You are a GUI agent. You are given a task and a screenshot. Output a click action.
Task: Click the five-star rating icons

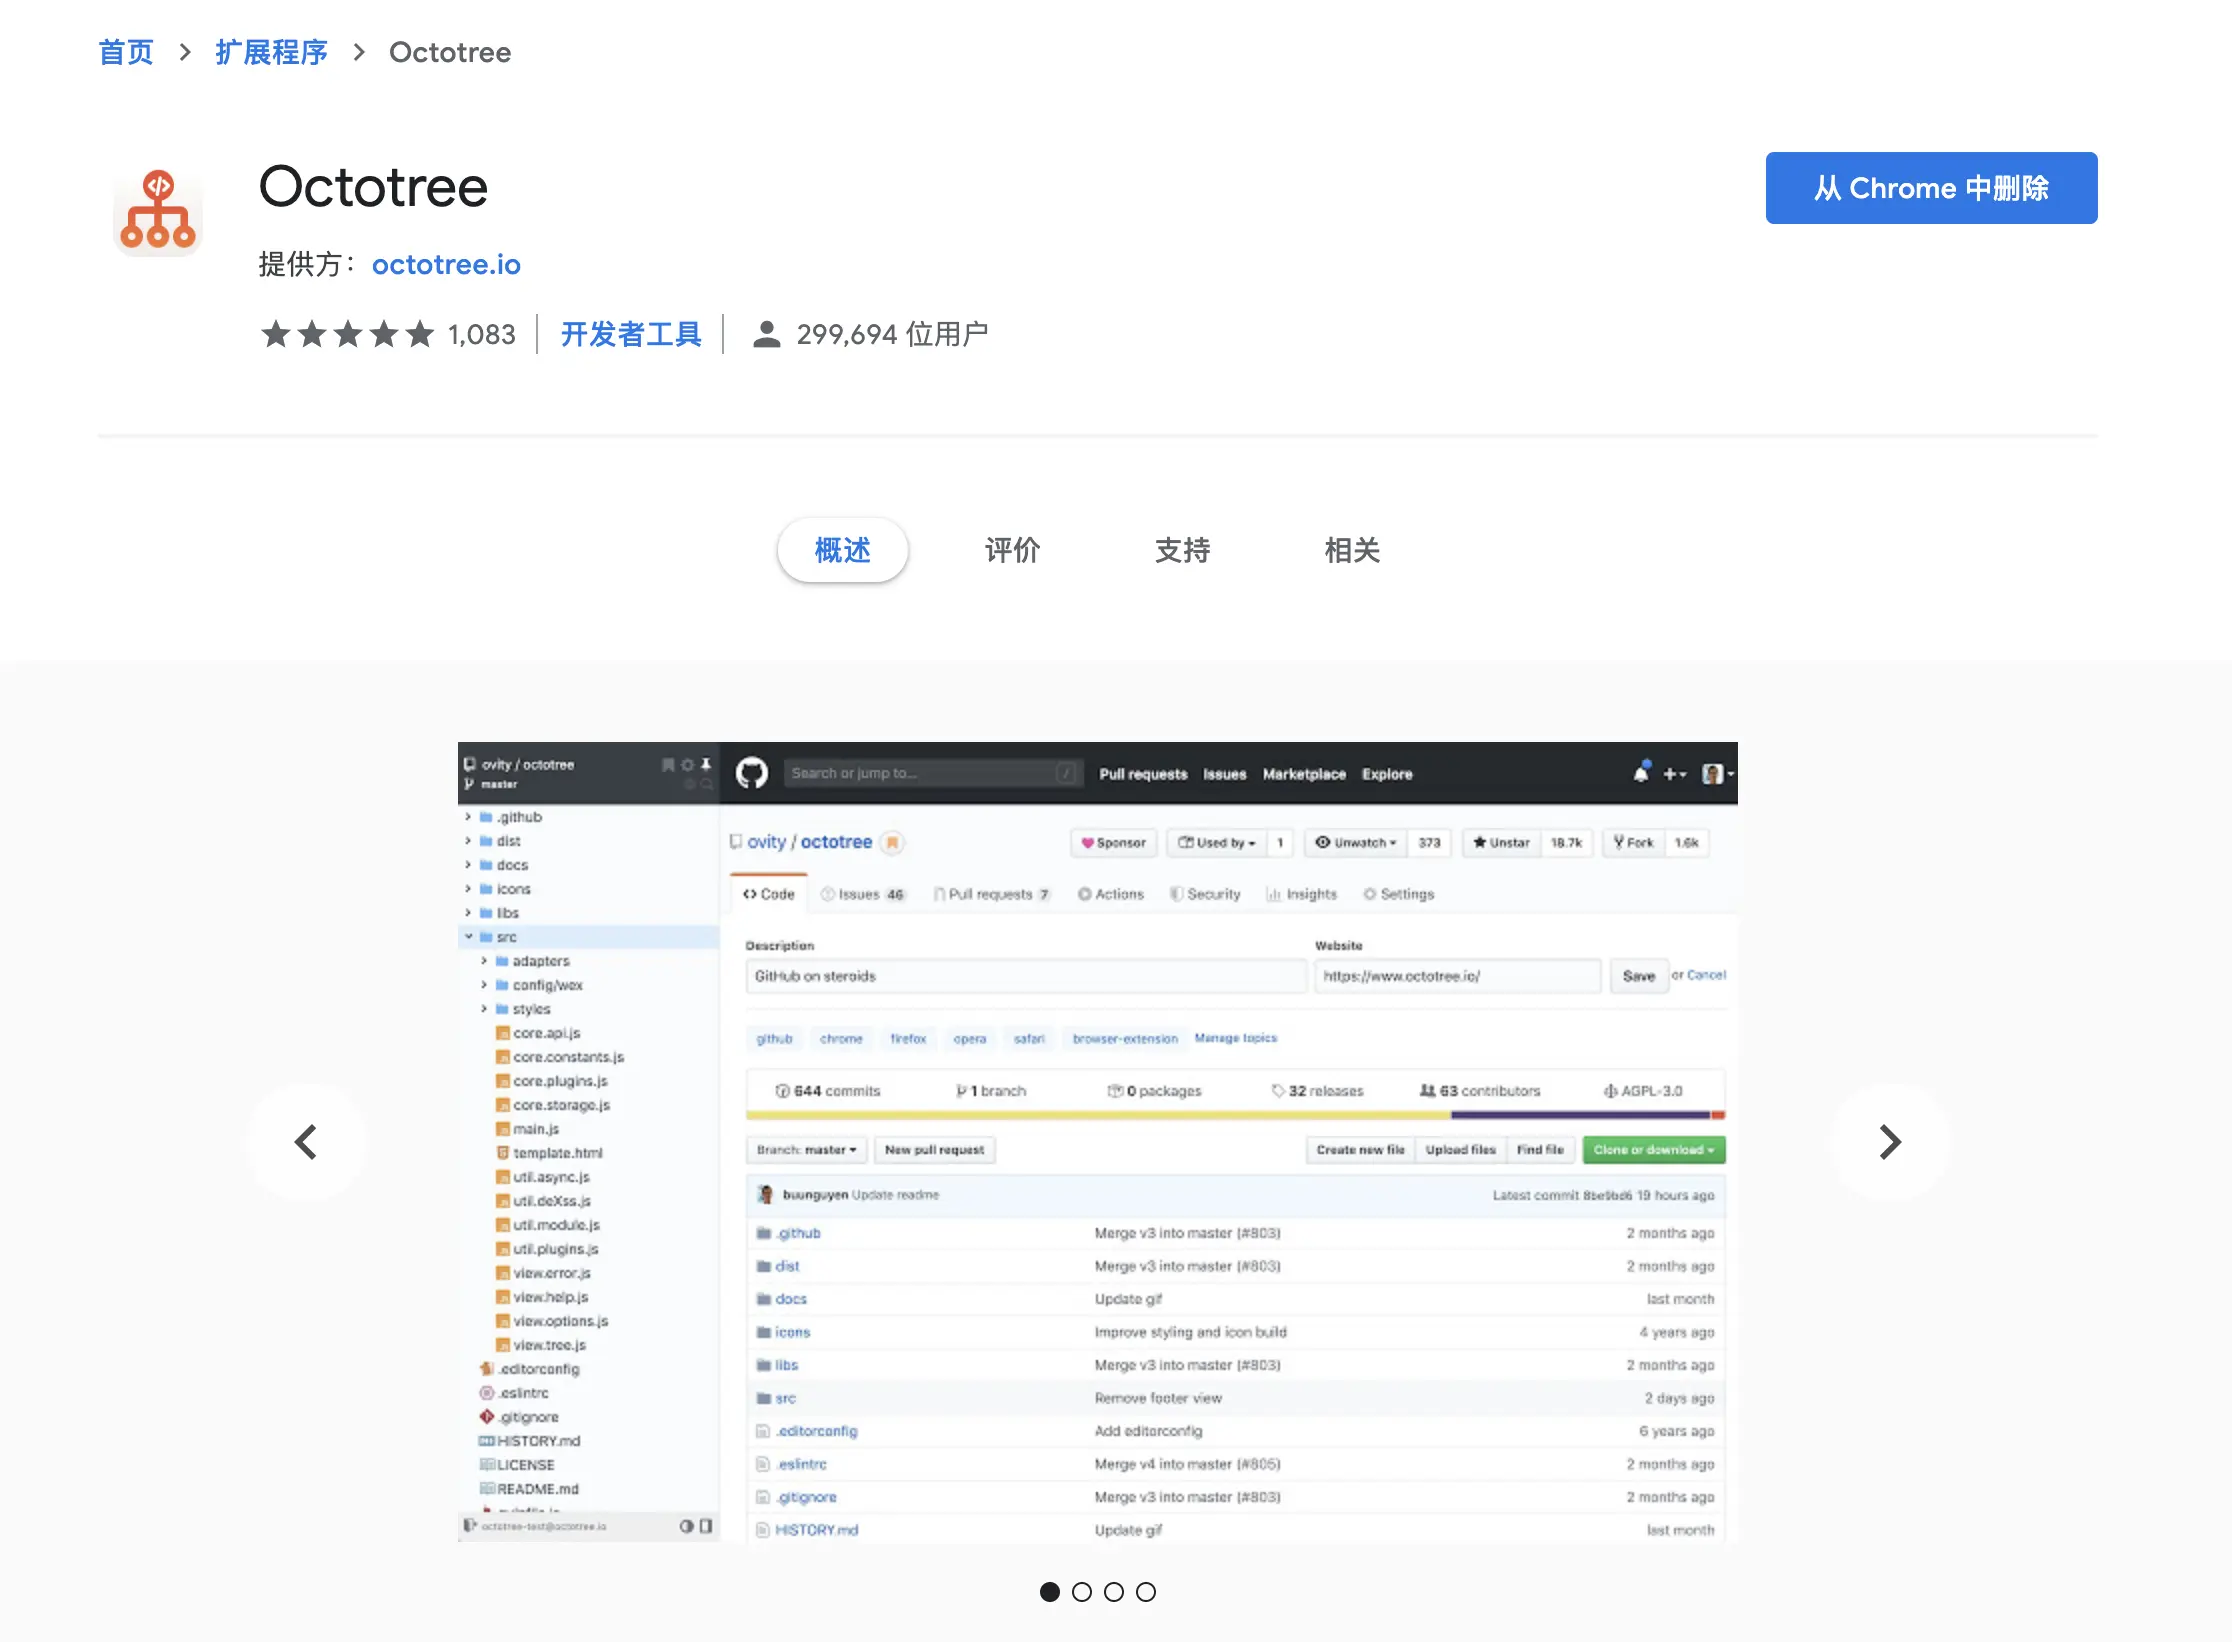[x=347, y=334]
